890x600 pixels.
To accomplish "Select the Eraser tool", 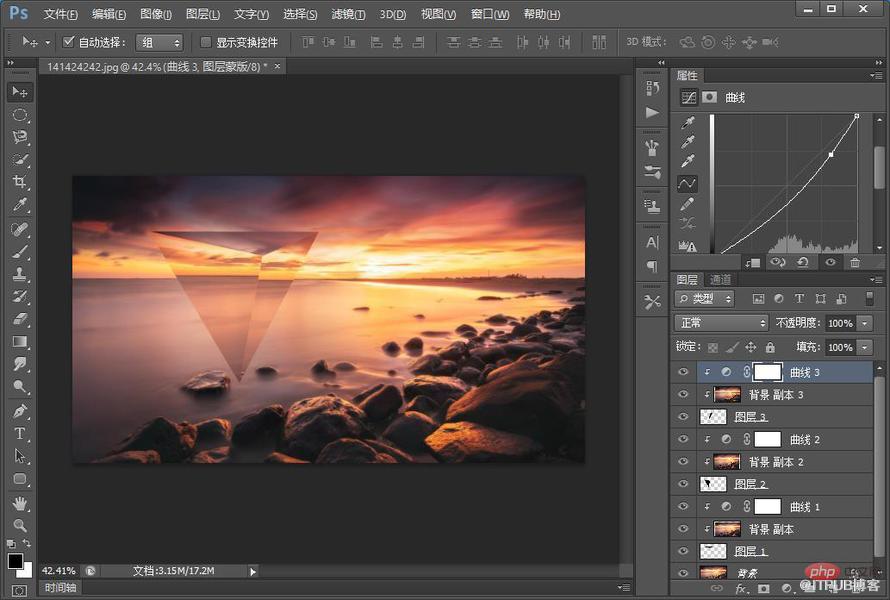I will [19, 319].
